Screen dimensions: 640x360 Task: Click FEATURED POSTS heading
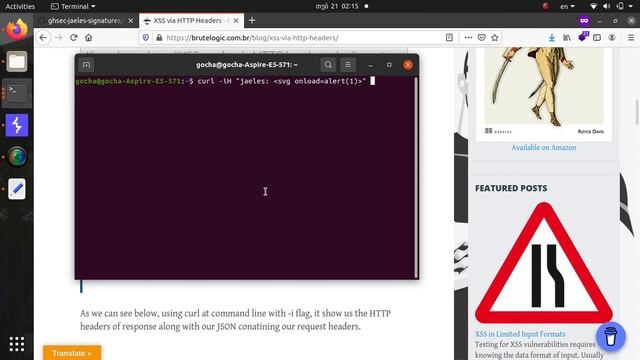511,188
